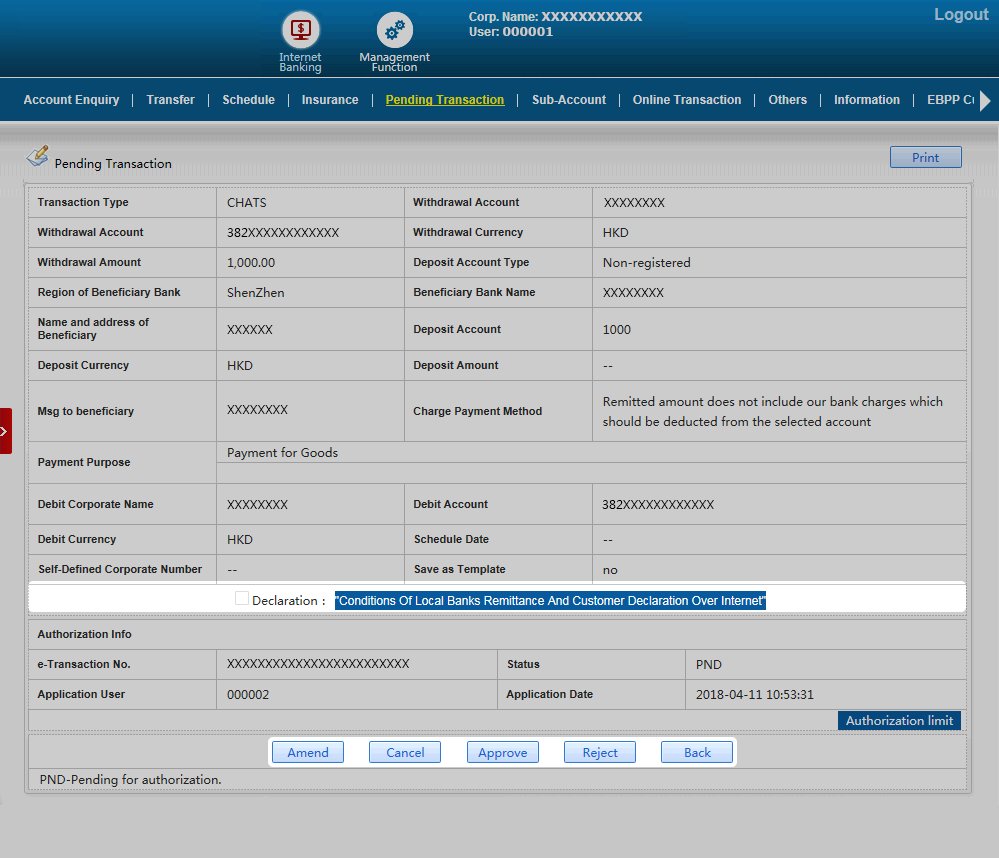Click the Authorization limit button
This screenshot has height=858, width=999.
click(x=898, y=721)
